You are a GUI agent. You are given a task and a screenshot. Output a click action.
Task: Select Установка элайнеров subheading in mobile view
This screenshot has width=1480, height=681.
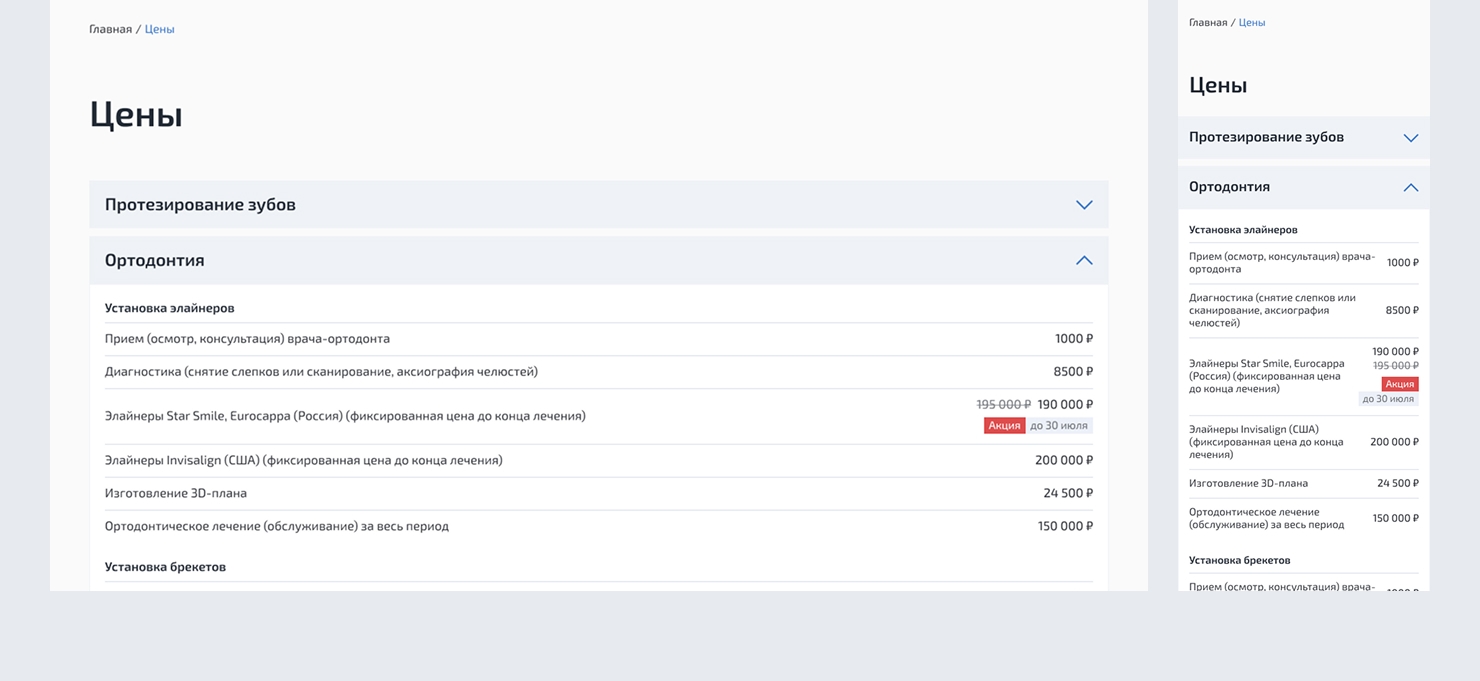click(x=1243, y=230)
